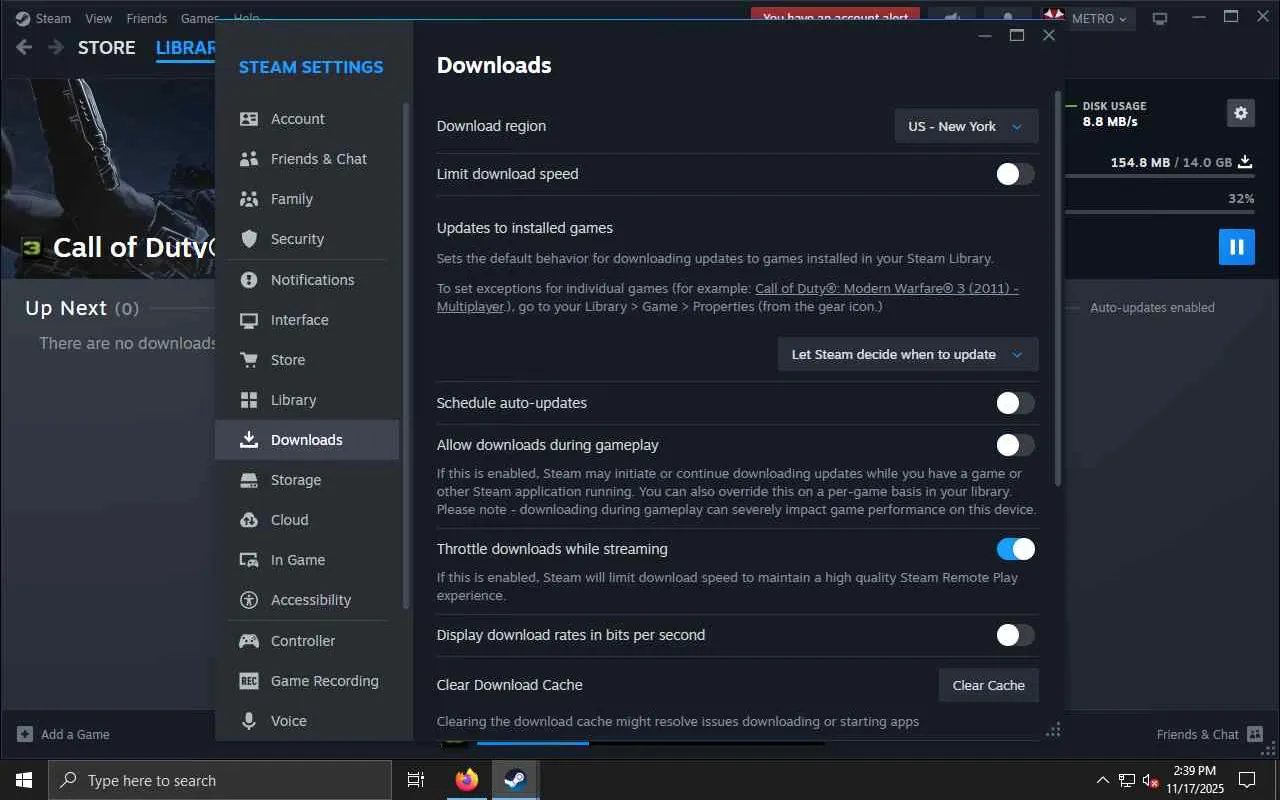Click the Add a Game plus icon
Viewport: 1280px width, 800px height.
pyautogui.click(x=25, y=734)
